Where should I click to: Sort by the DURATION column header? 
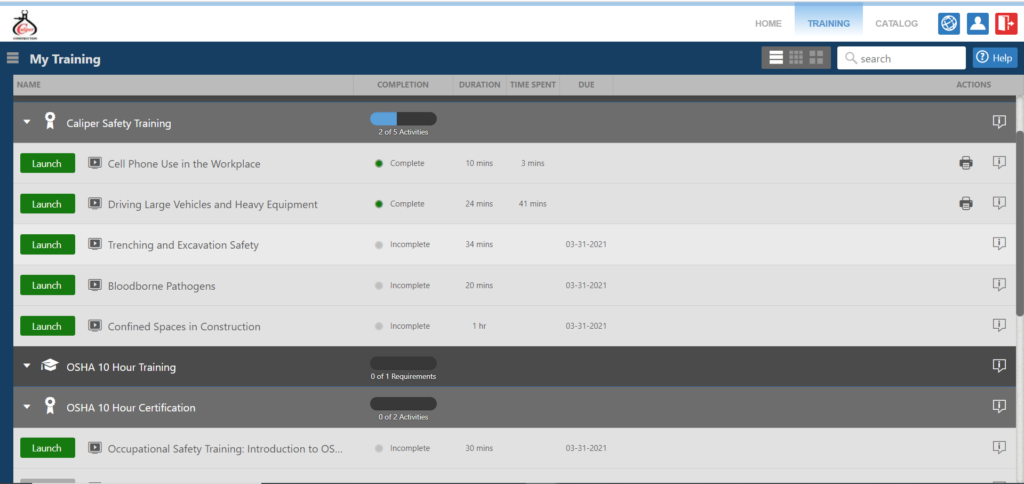pyautogui.click(x=479, y=85)
